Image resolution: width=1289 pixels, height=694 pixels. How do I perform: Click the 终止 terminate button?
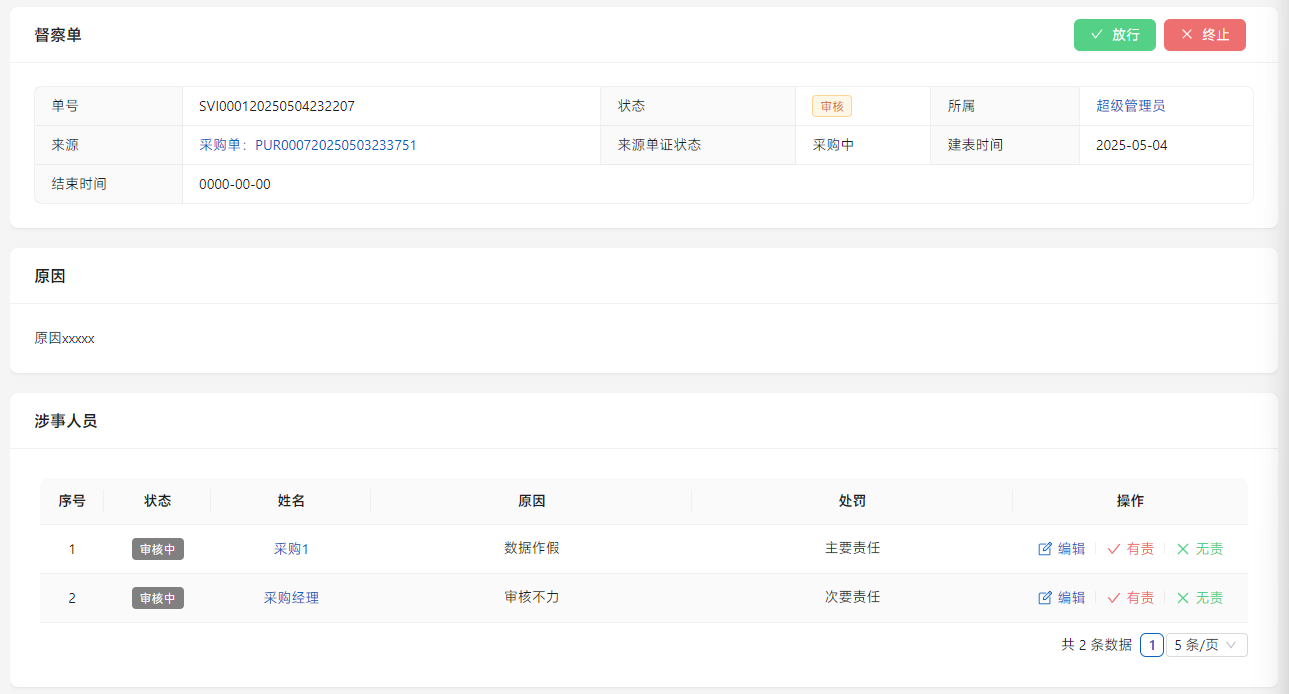[x=1204, y=35]
